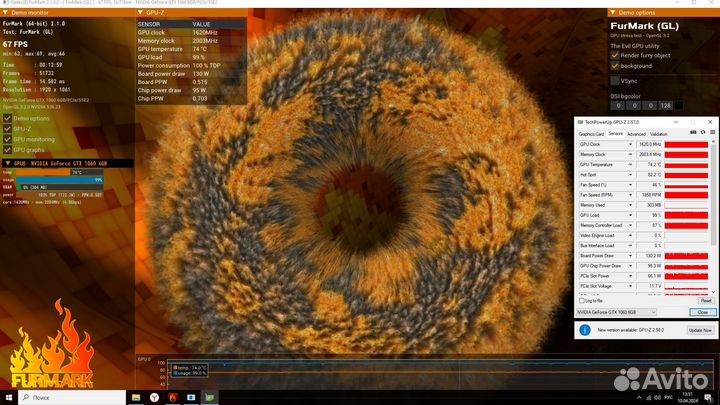Image resolution: width=720 pixels, height=405 pixels.
Task: Open the Advanced tab in GPU-Z
Action: point(636,133)
